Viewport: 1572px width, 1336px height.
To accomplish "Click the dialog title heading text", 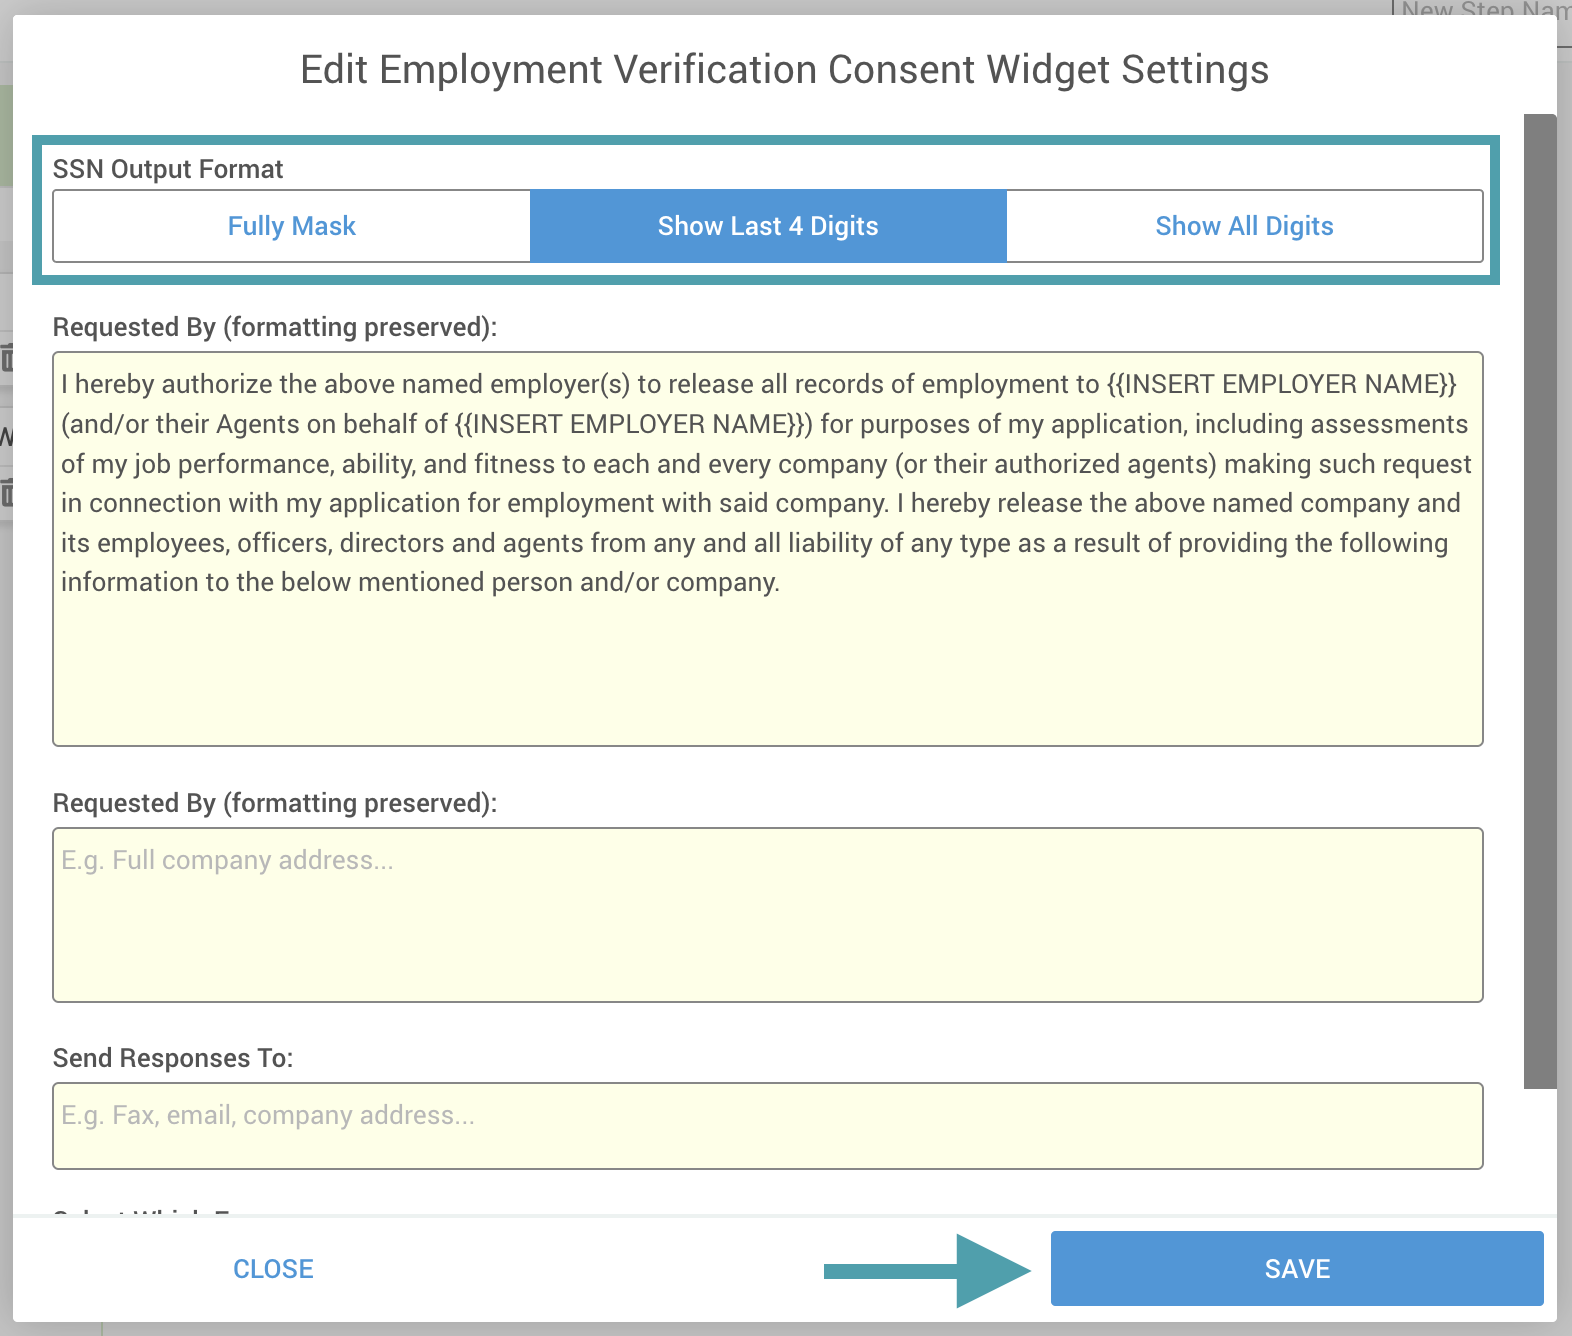I will pyautogui.click(x=784, y=70).
